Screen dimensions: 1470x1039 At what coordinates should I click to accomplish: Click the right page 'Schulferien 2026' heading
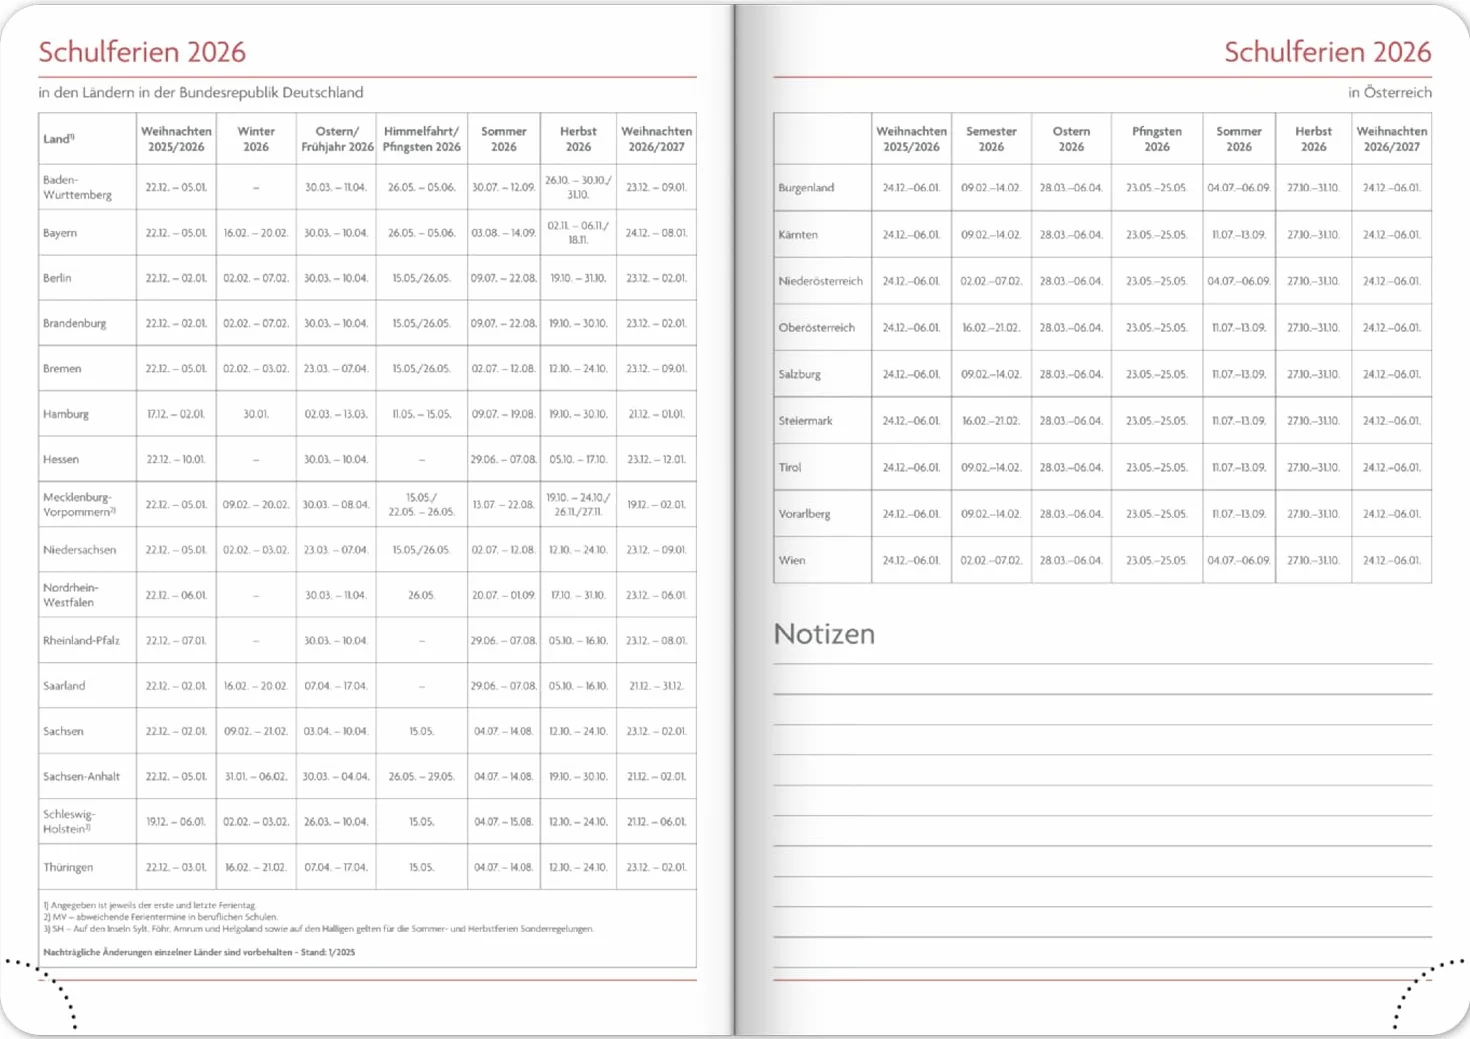[1328, 52]
